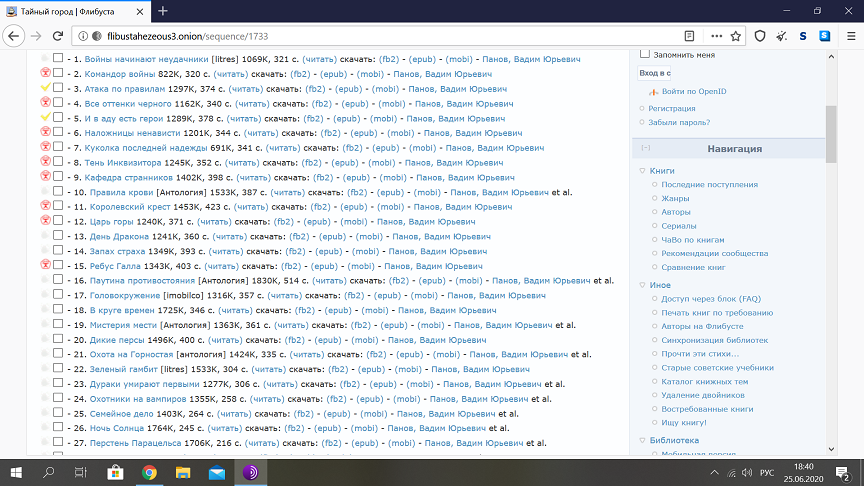This screenshot has height=486, width=864.
Task: Open Task View on taskbar
Action: [x=81, y=472]
